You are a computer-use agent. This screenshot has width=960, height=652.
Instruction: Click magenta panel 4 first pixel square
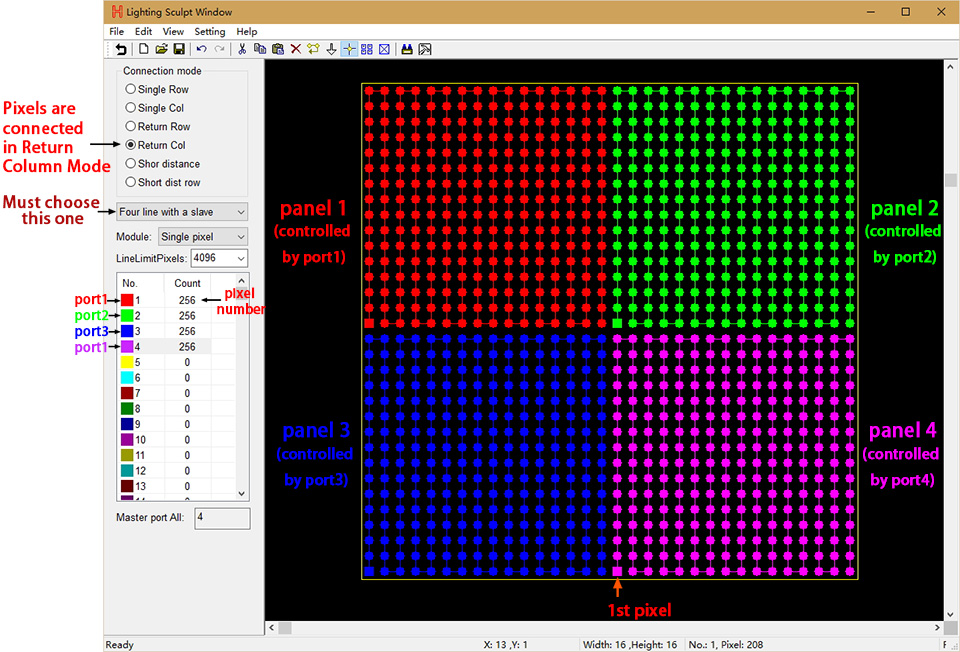point(617,571)
